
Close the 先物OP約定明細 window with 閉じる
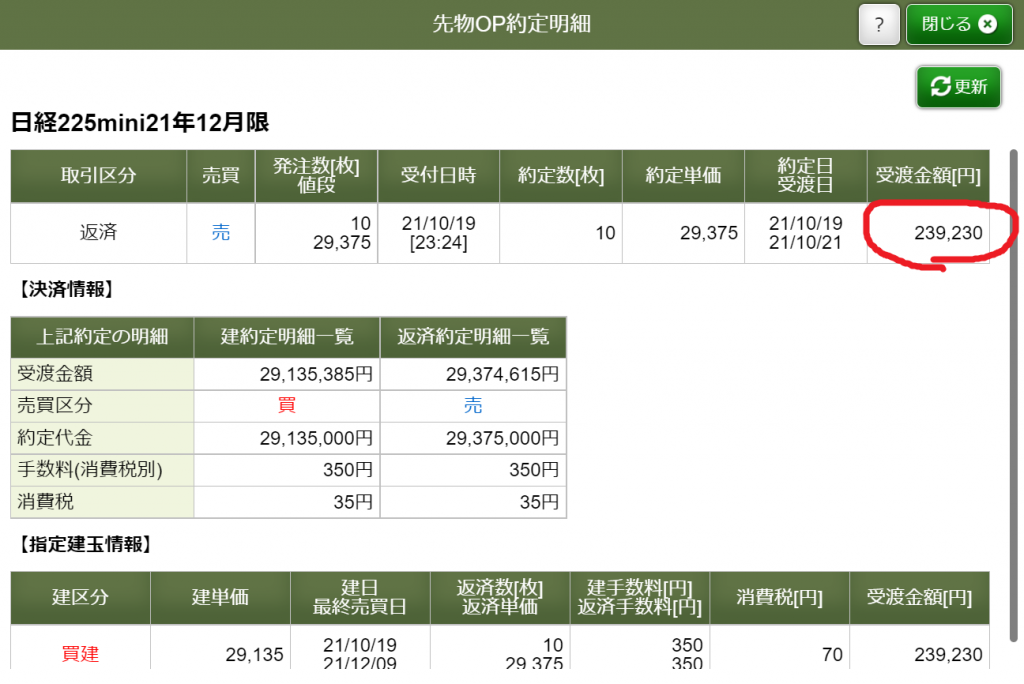(959, 25)
